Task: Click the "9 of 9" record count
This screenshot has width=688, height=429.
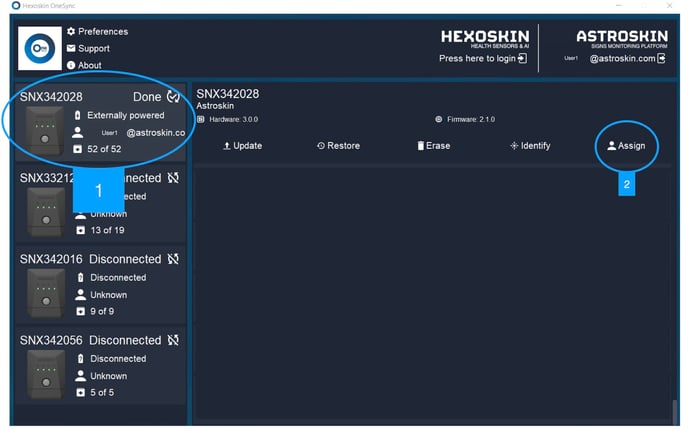Action: [102, 311]
